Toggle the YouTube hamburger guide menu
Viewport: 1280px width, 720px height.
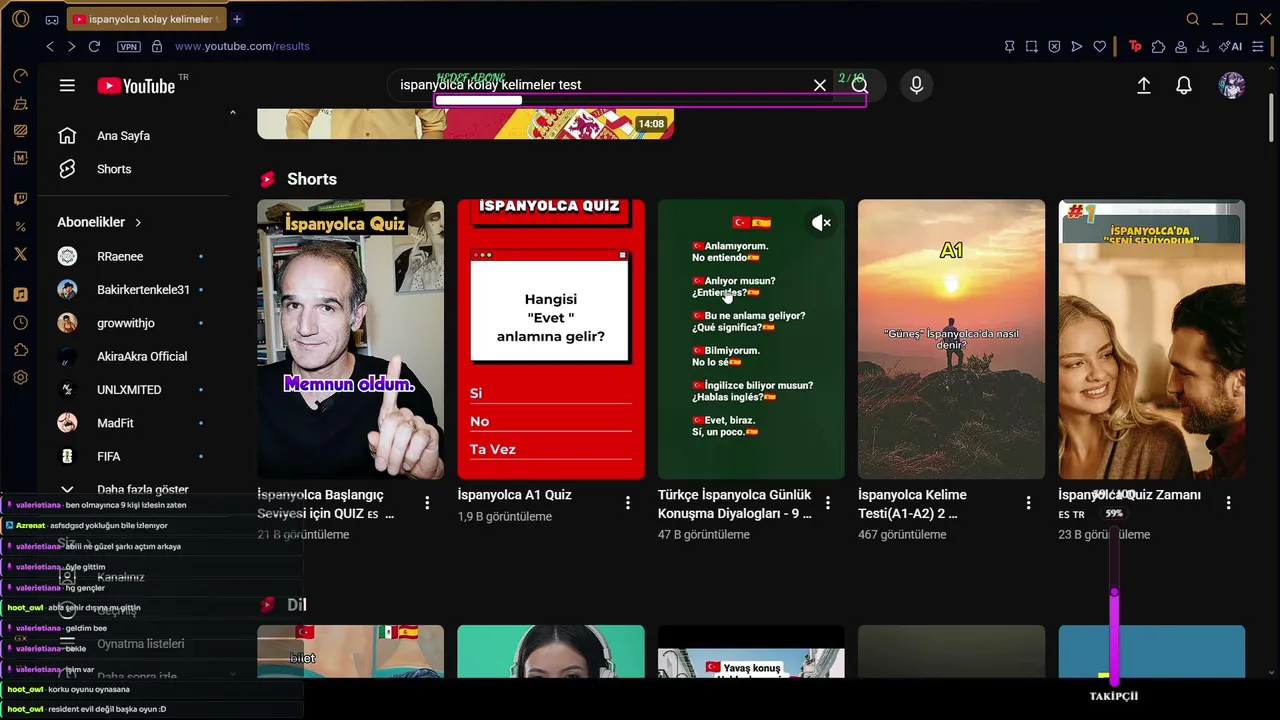tap(67, 86)
